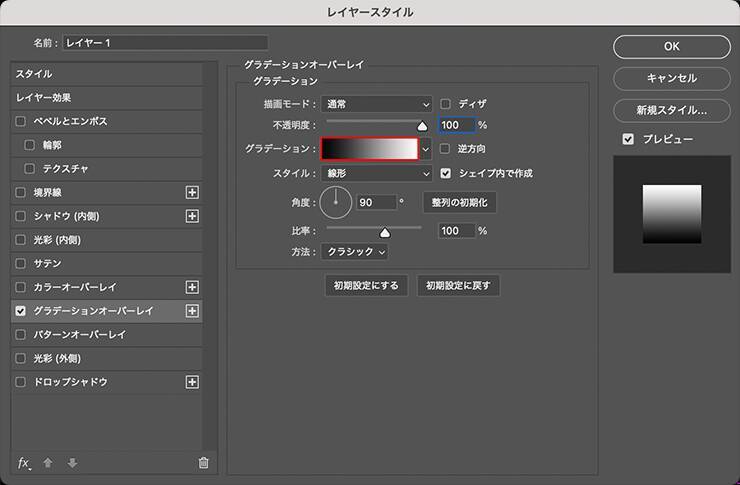This screenshot has height=485, width=740.
Task: Expand the スタイル 線形 dropdown
Action: coord(376,173)
